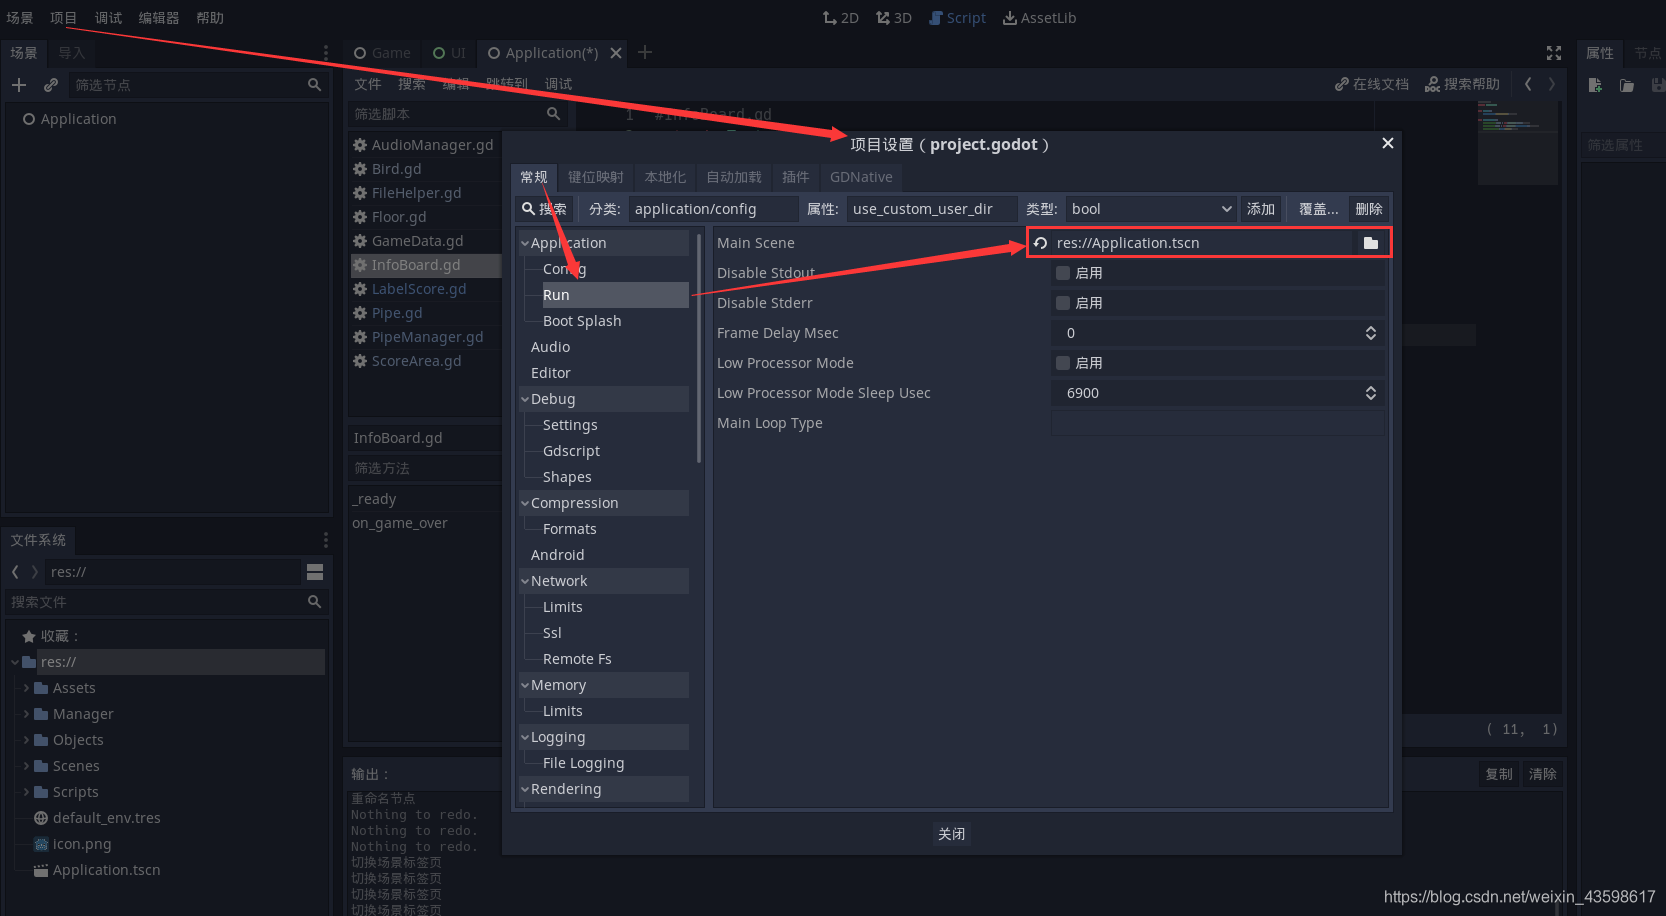The image size is (1666, 916).
Task: Open 项目 menu in menu bar
Action: pos(63,18)
